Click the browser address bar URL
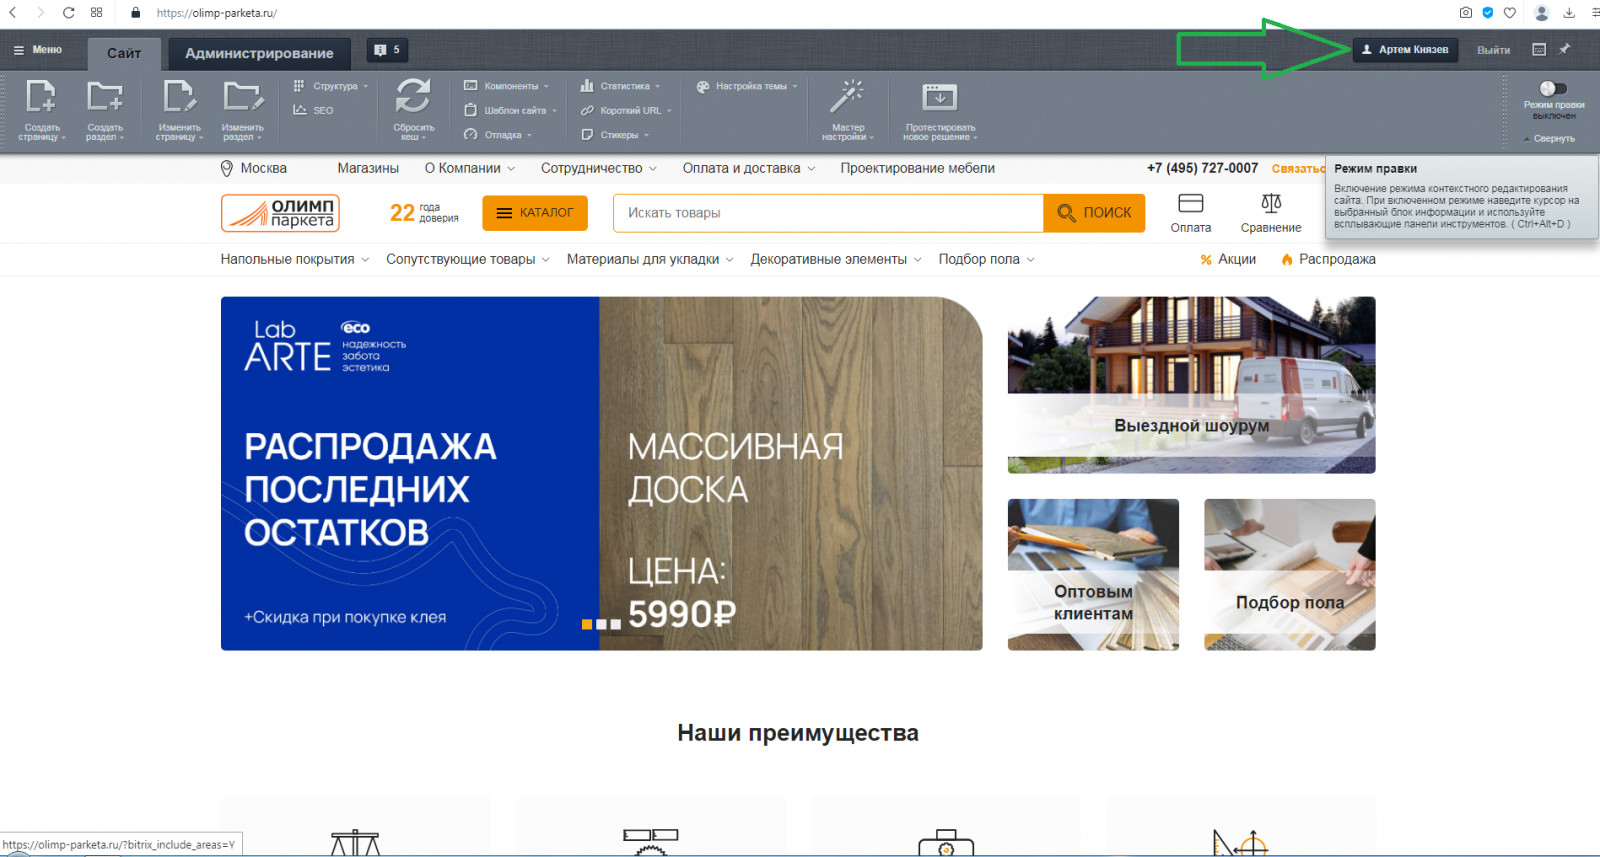The image size is (1600, 857). (x=217, y=13)
